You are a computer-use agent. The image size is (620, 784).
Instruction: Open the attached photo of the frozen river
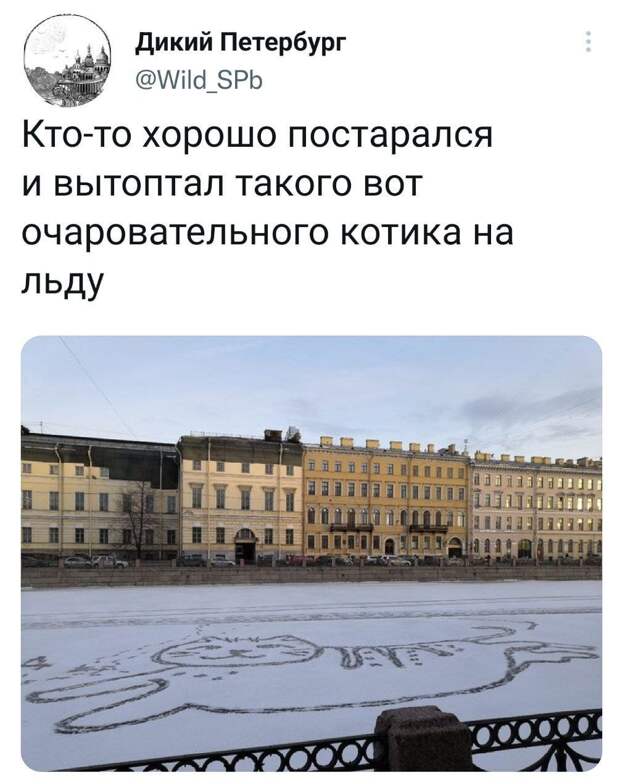click(311, 554)
